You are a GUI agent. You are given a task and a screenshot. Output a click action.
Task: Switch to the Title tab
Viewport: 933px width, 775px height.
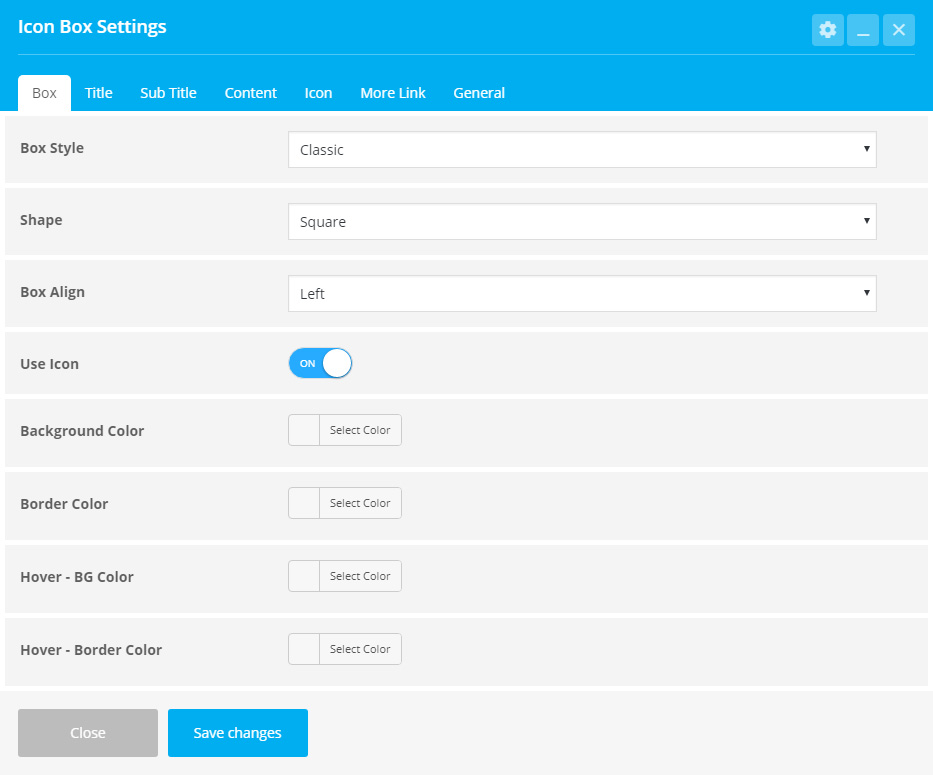pyautogui.click(x=99, y=93)
